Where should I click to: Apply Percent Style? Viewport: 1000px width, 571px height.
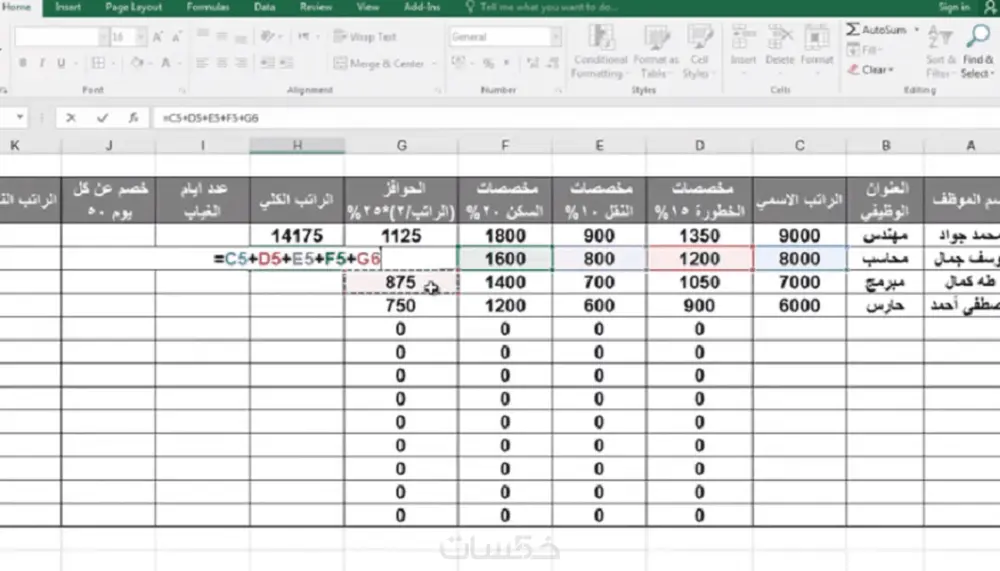[x=489, y=63]
